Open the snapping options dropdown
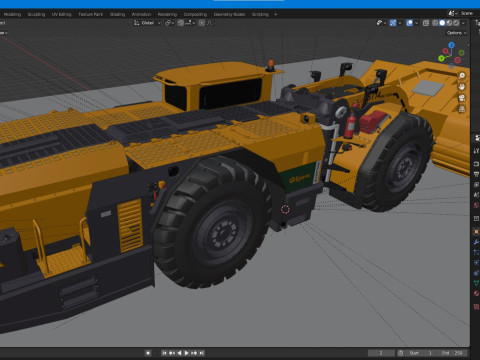The width and height of the screenshot is (480, 360). click(190, 23)
